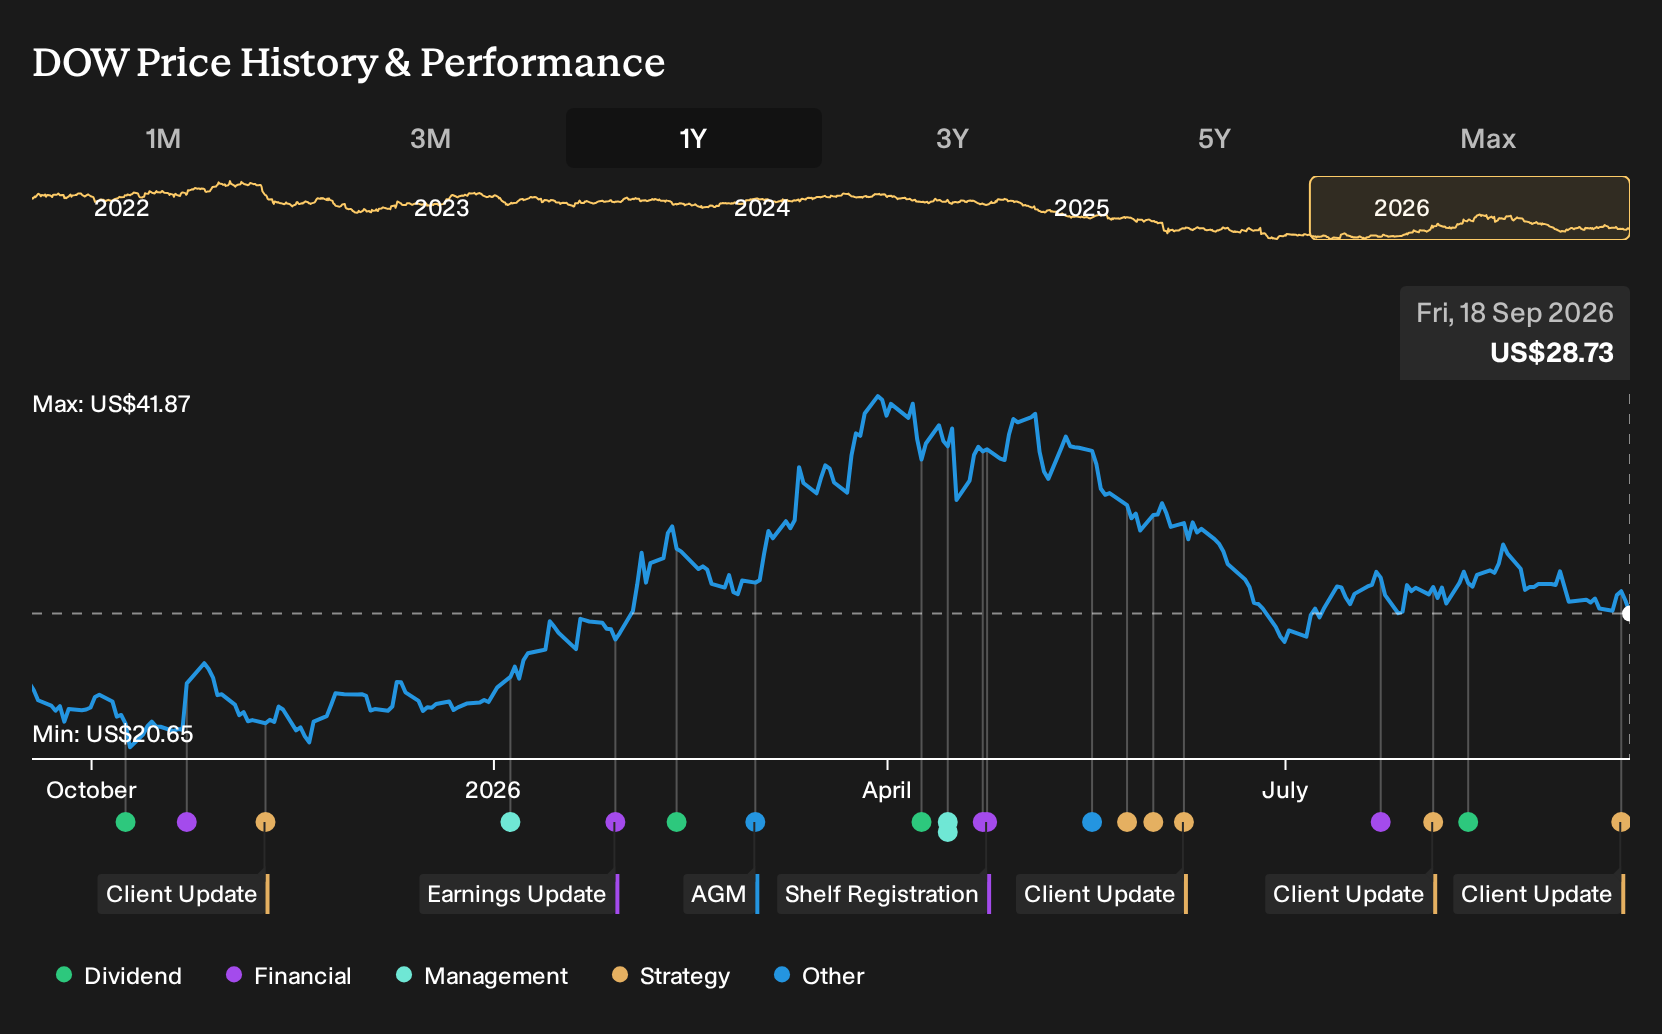Select the 1M time range tab
This screenshot has width=1662, height=1034.
pos(163,138)
